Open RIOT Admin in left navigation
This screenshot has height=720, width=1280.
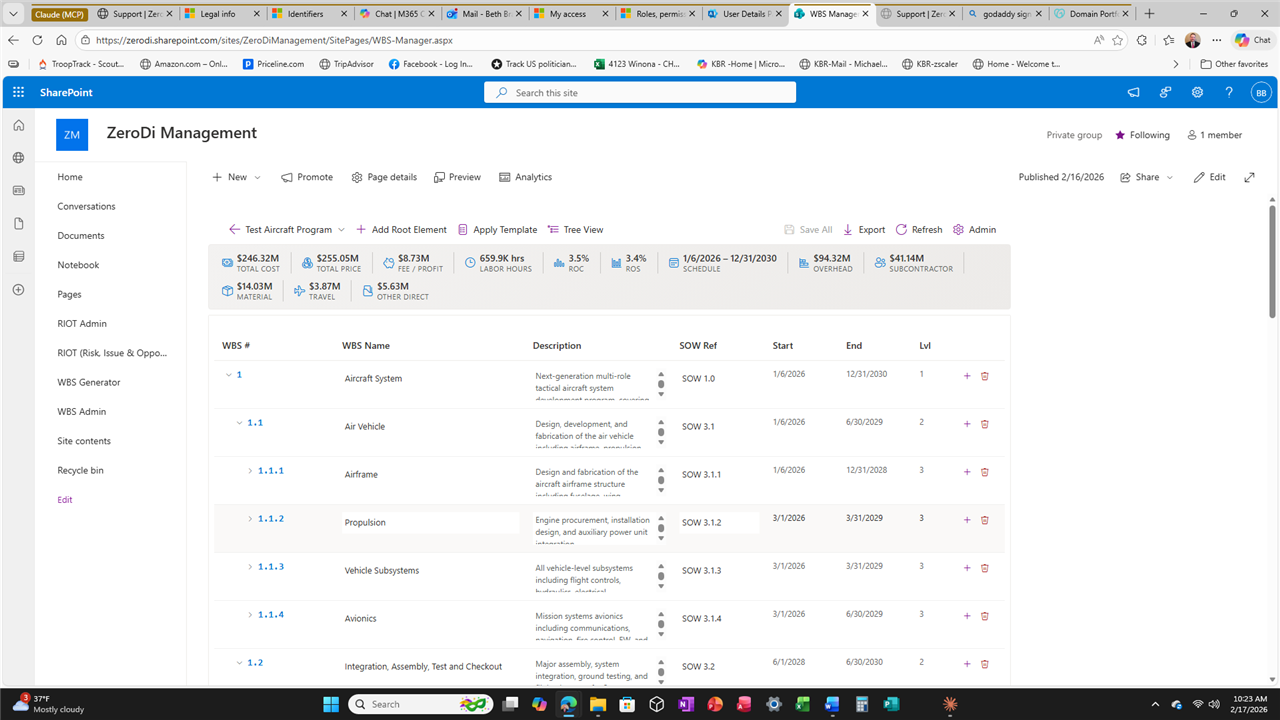click(82, 324)
